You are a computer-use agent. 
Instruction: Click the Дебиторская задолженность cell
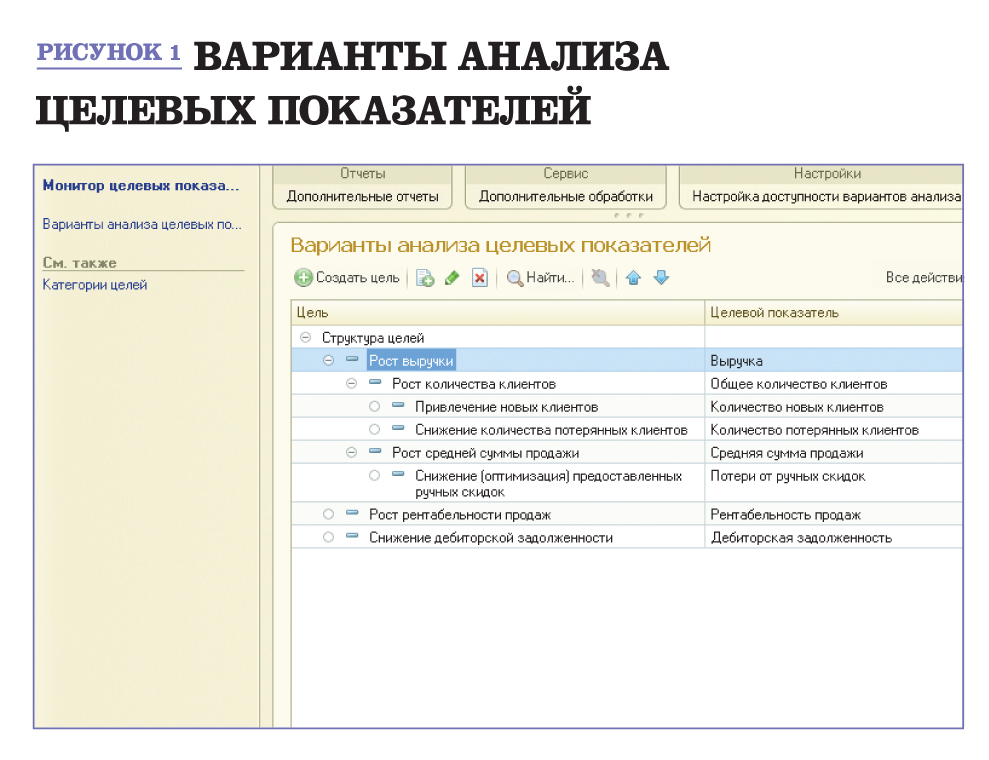point(833,538)
